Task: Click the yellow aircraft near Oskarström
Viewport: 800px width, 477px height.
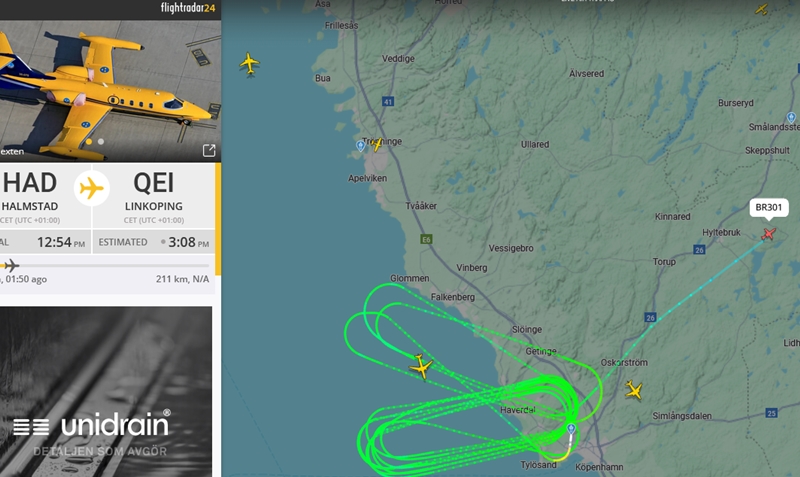Action: pyautogui.click(x=634, y=390)
